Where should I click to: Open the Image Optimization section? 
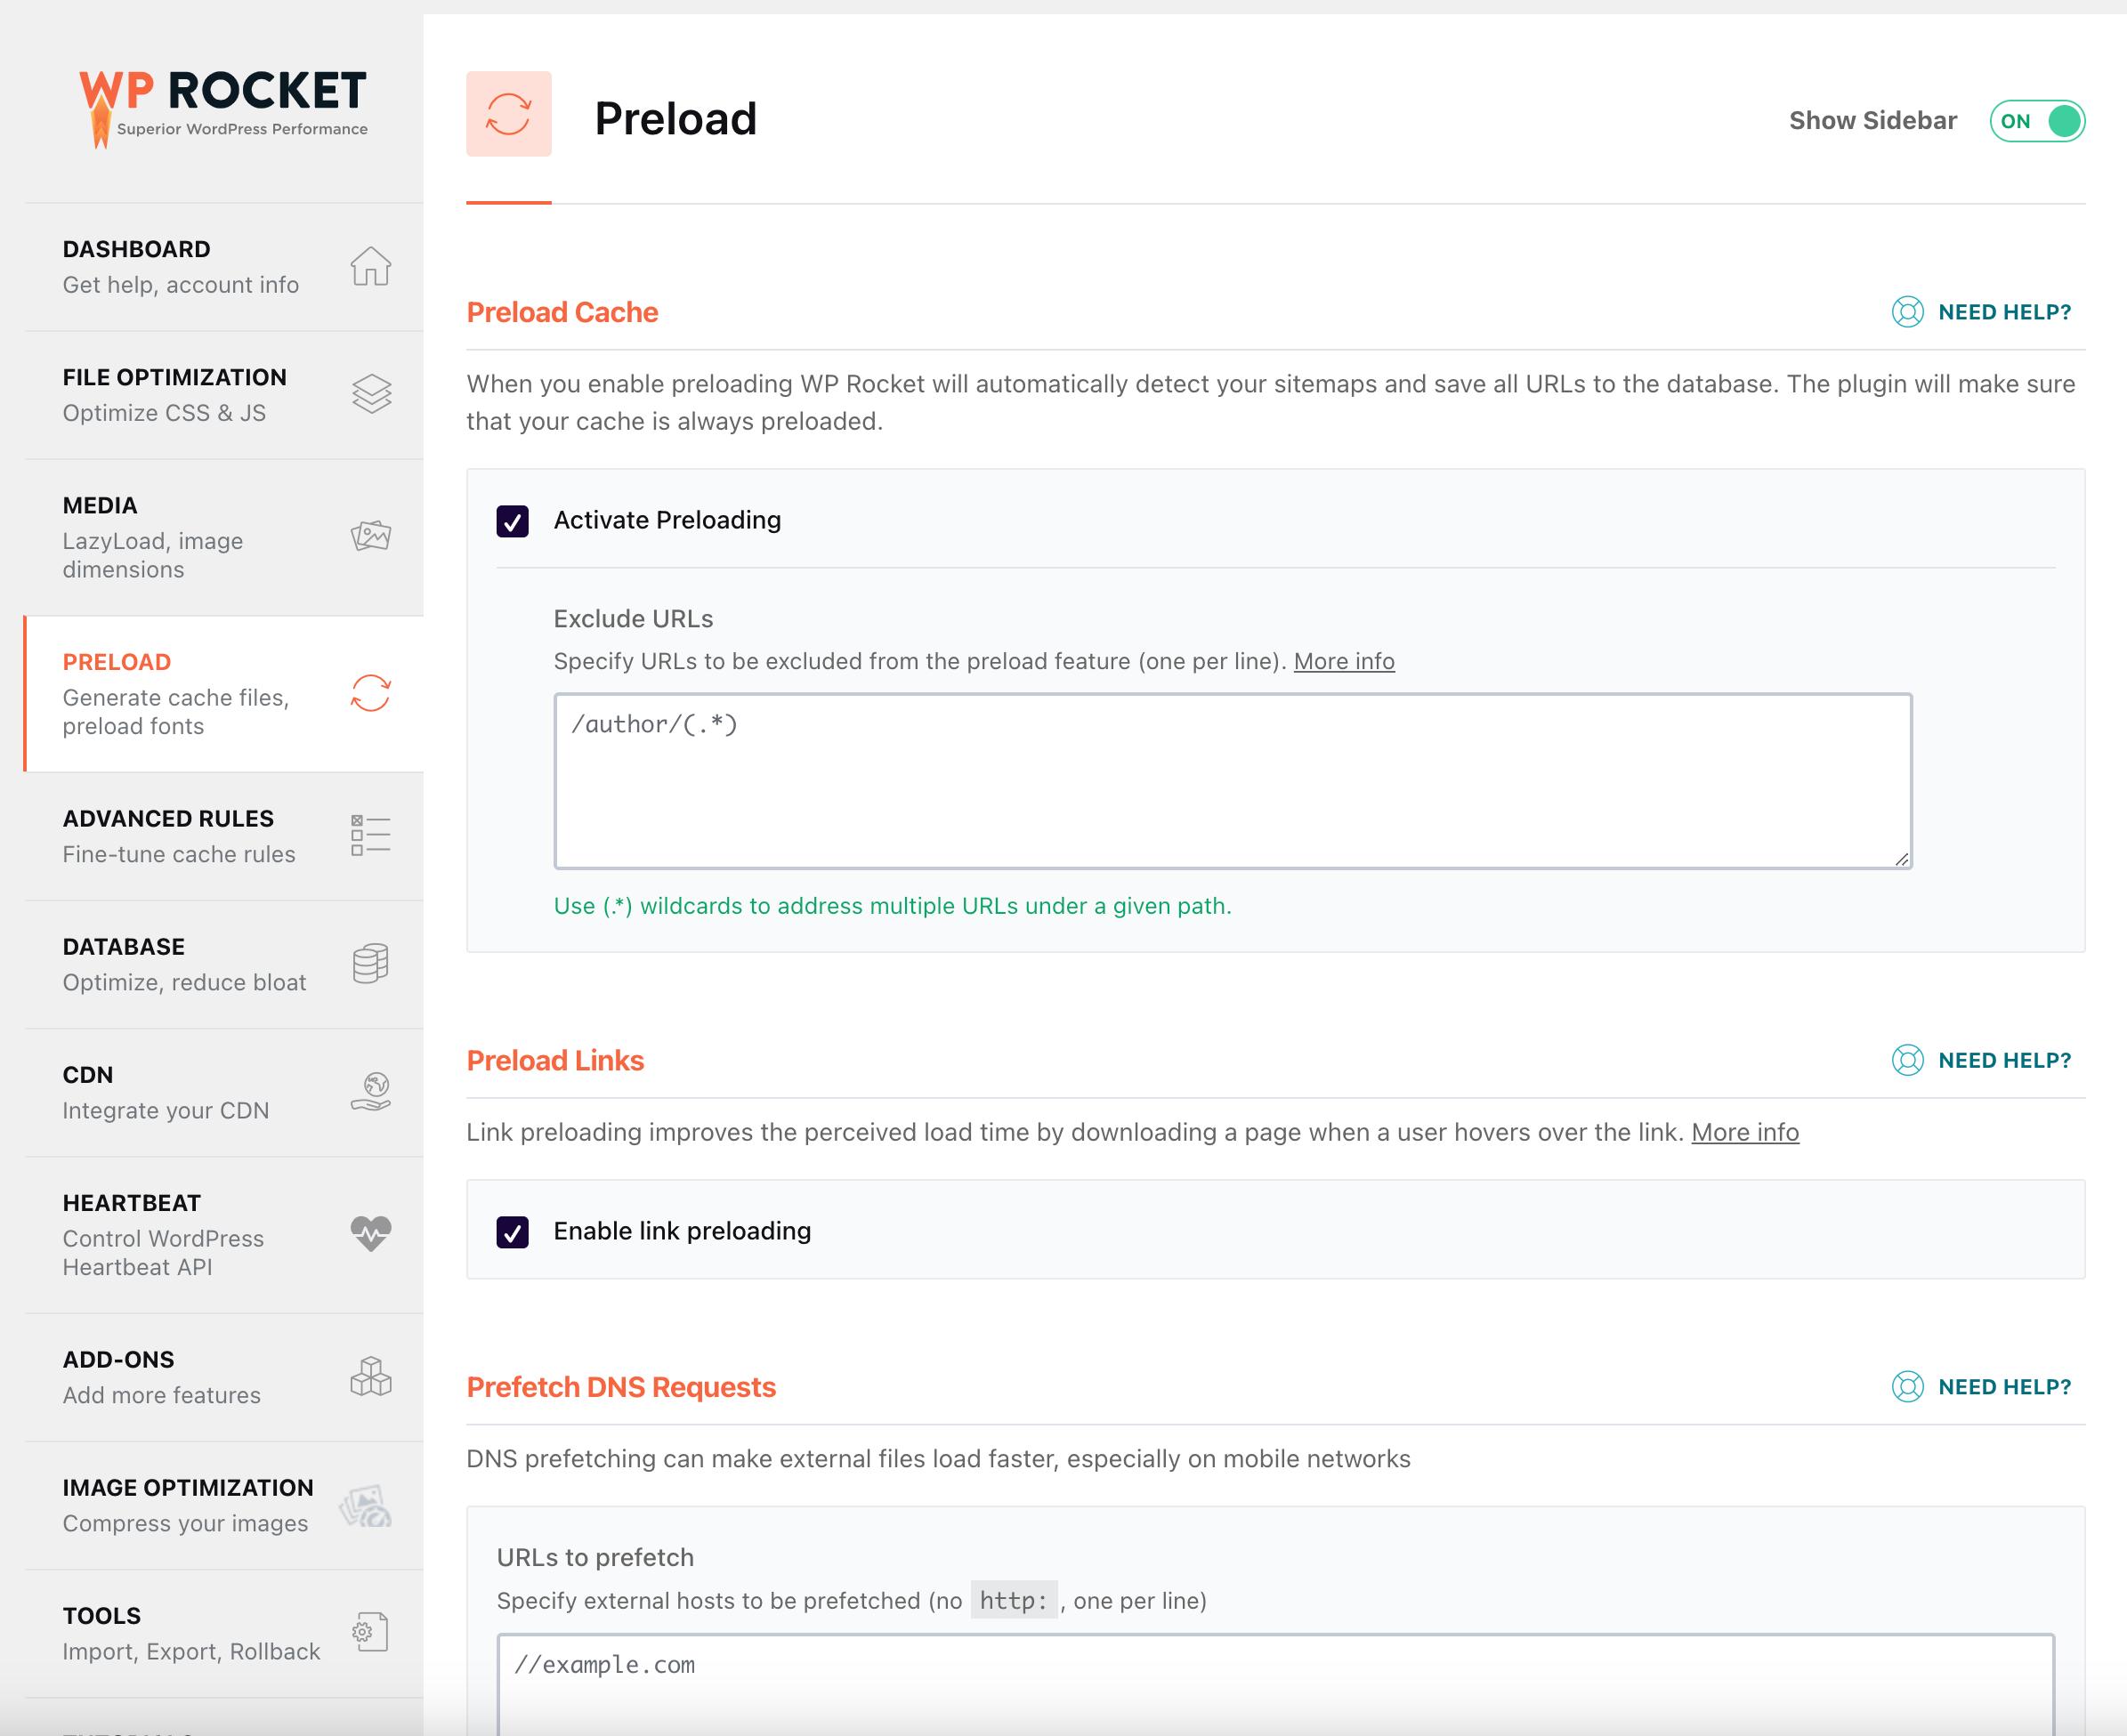click(224, 1505)
